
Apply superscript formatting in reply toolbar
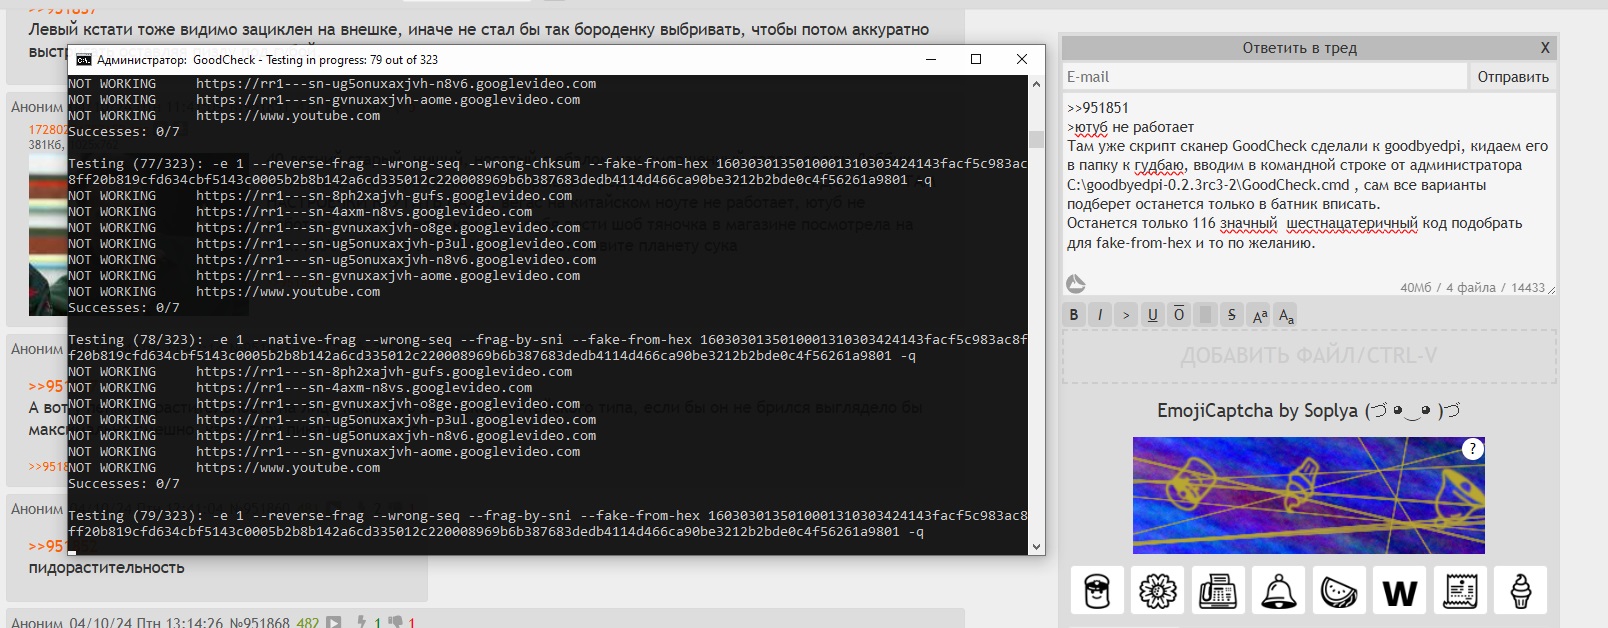click(x=1259, y=315)
